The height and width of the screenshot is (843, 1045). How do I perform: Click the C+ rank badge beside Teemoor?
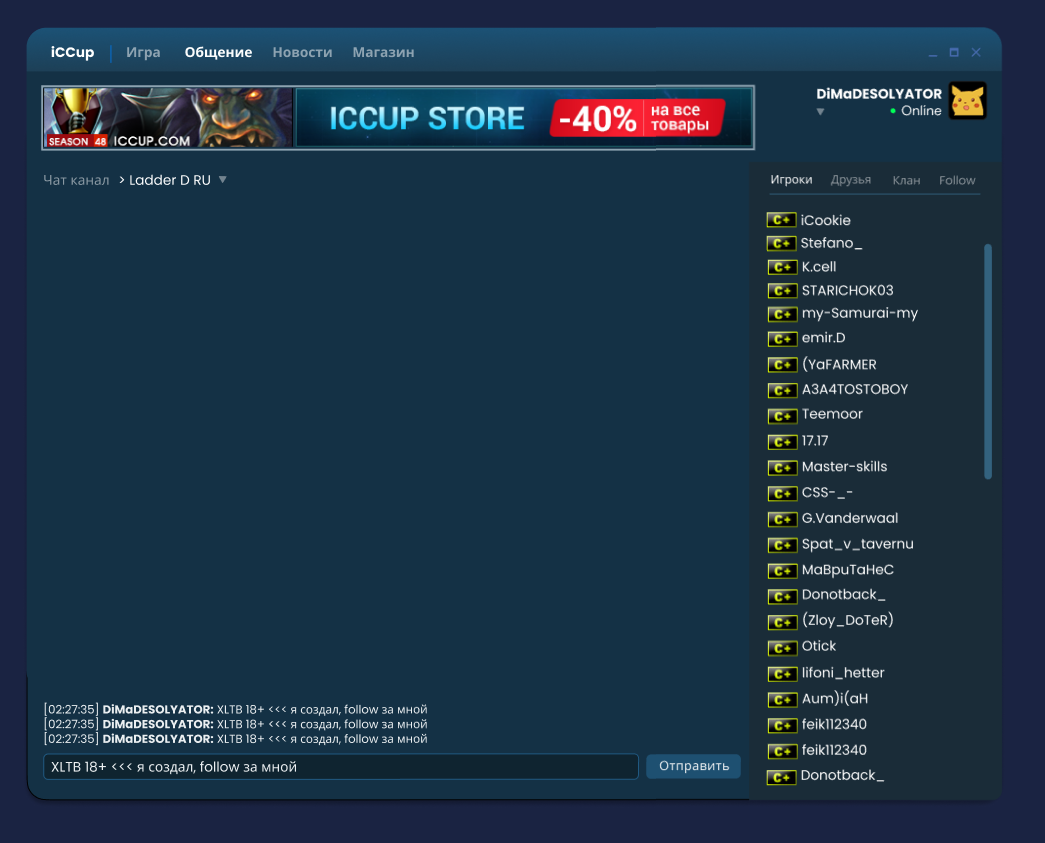(782, 416)
